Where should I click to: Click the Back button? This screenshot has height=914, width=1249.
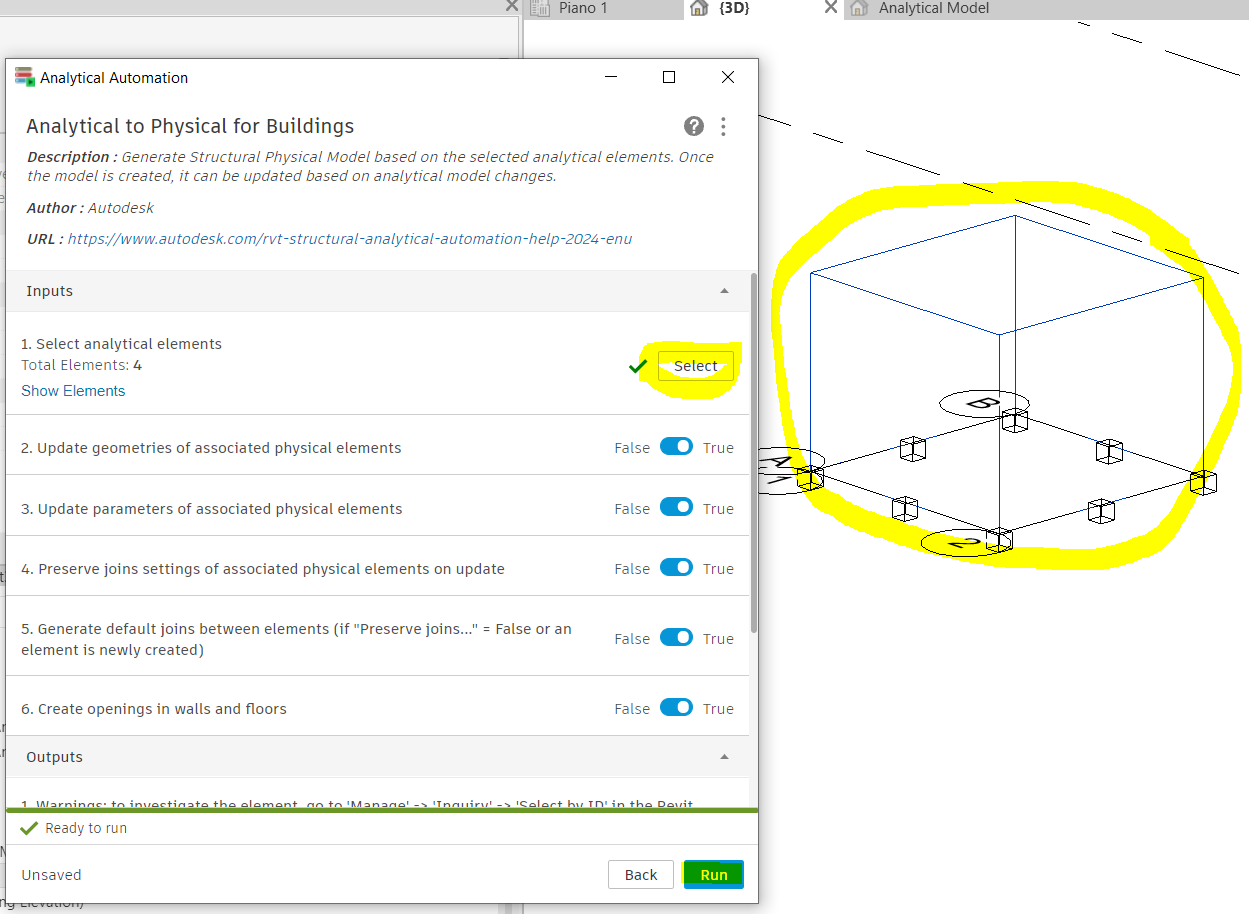pos(641,875)
